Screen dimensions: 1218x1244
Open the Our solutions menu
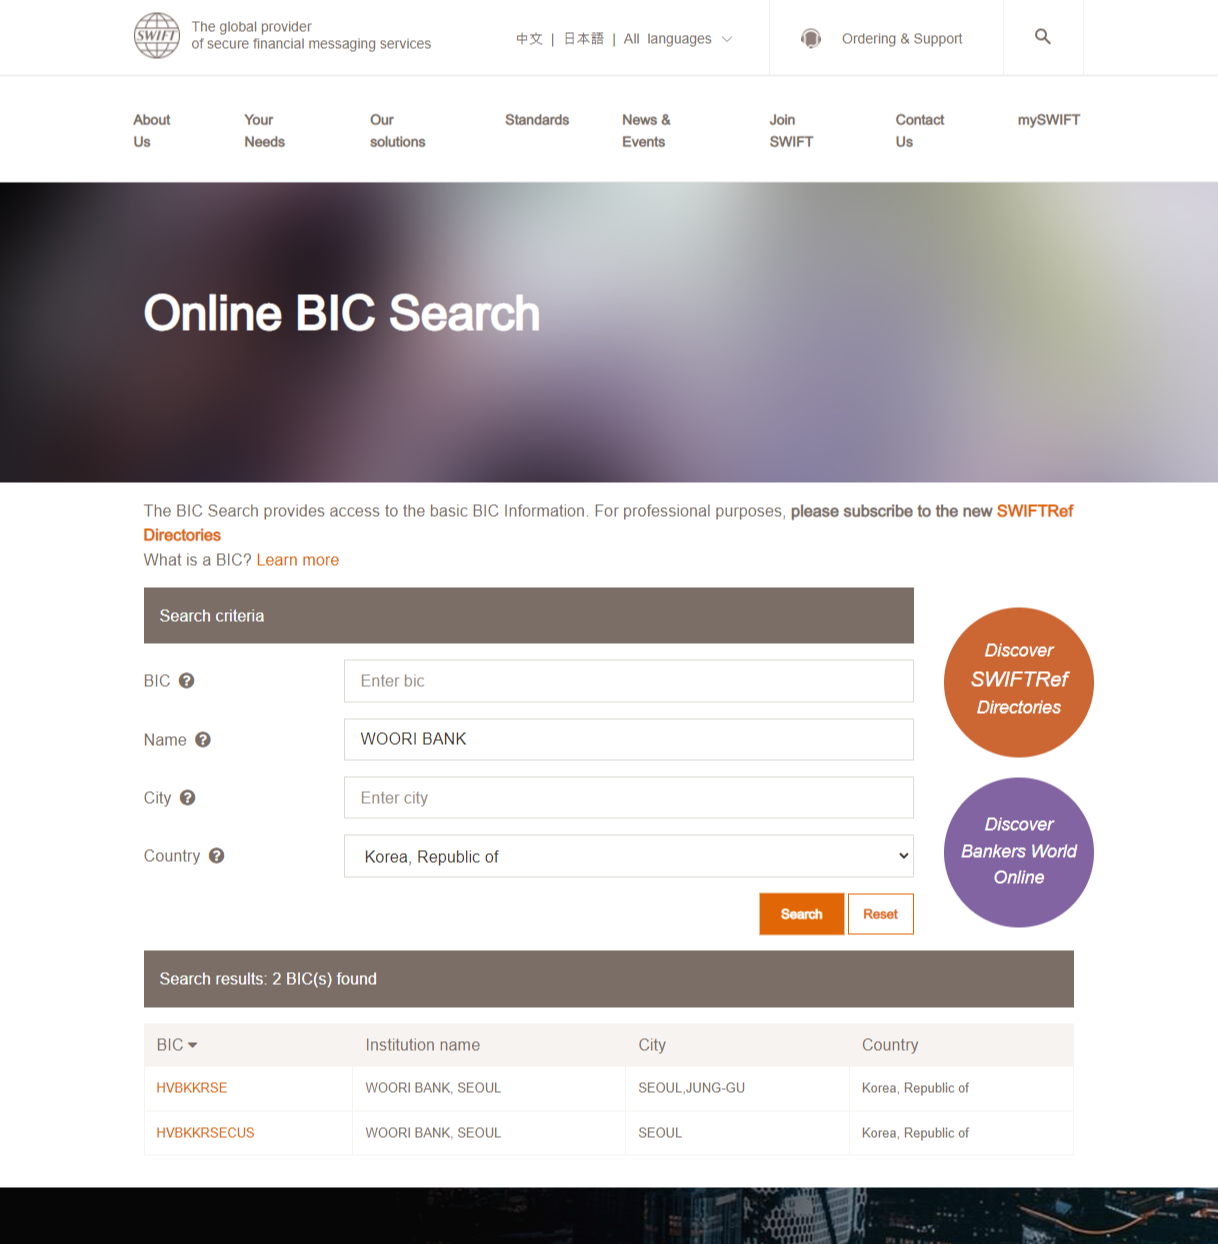(x=398, y=131)
